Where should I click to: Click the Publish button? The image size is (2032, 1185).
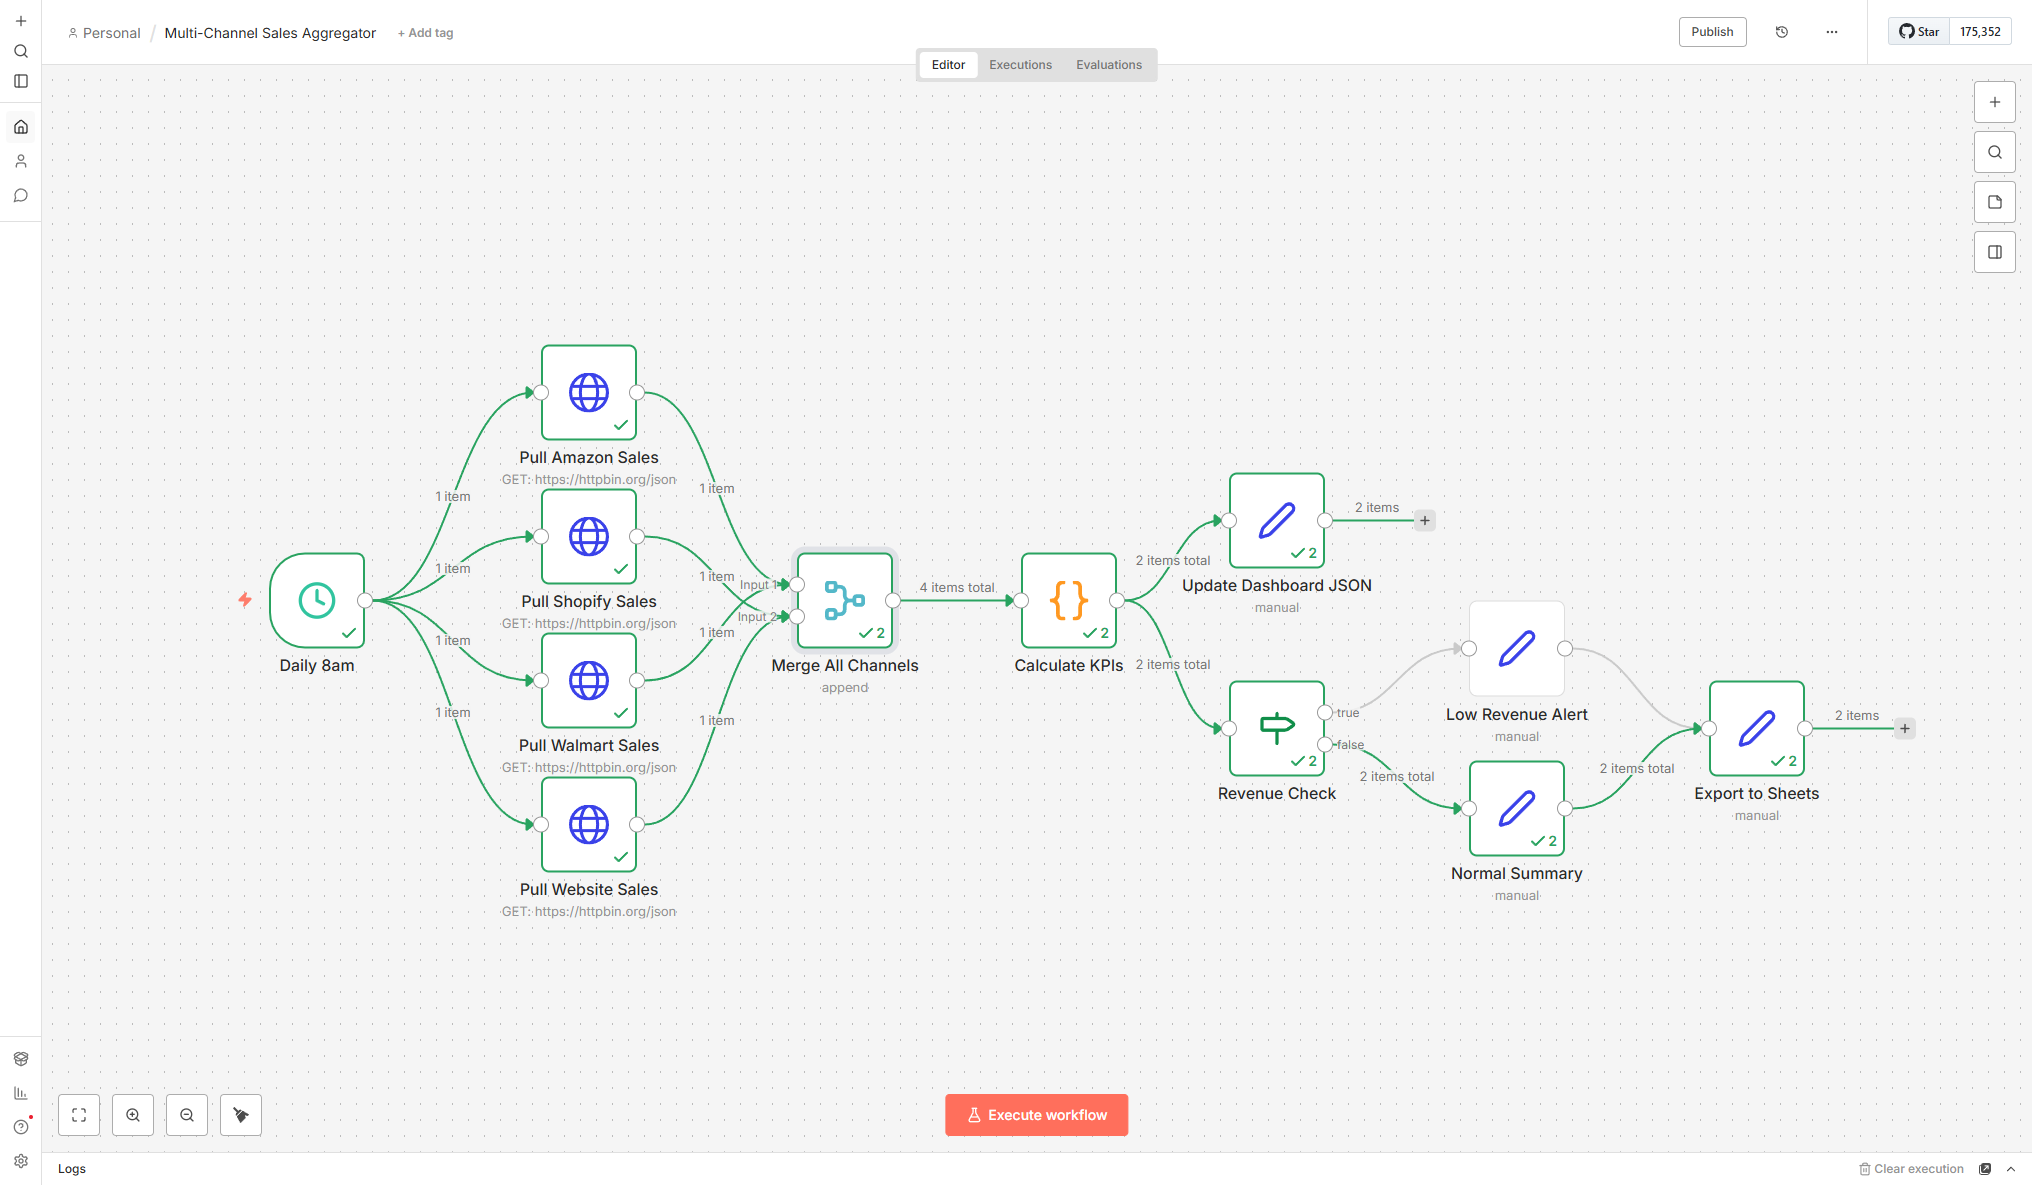(1712, 31)
